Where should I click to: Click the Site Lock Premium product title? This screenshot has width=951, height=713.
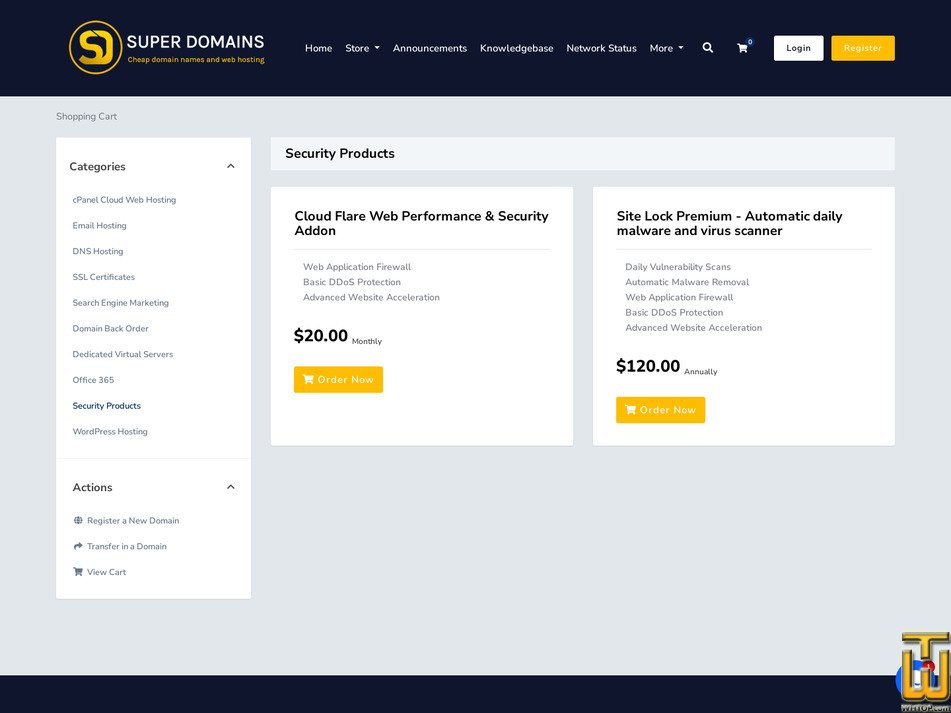pos(729,223)
